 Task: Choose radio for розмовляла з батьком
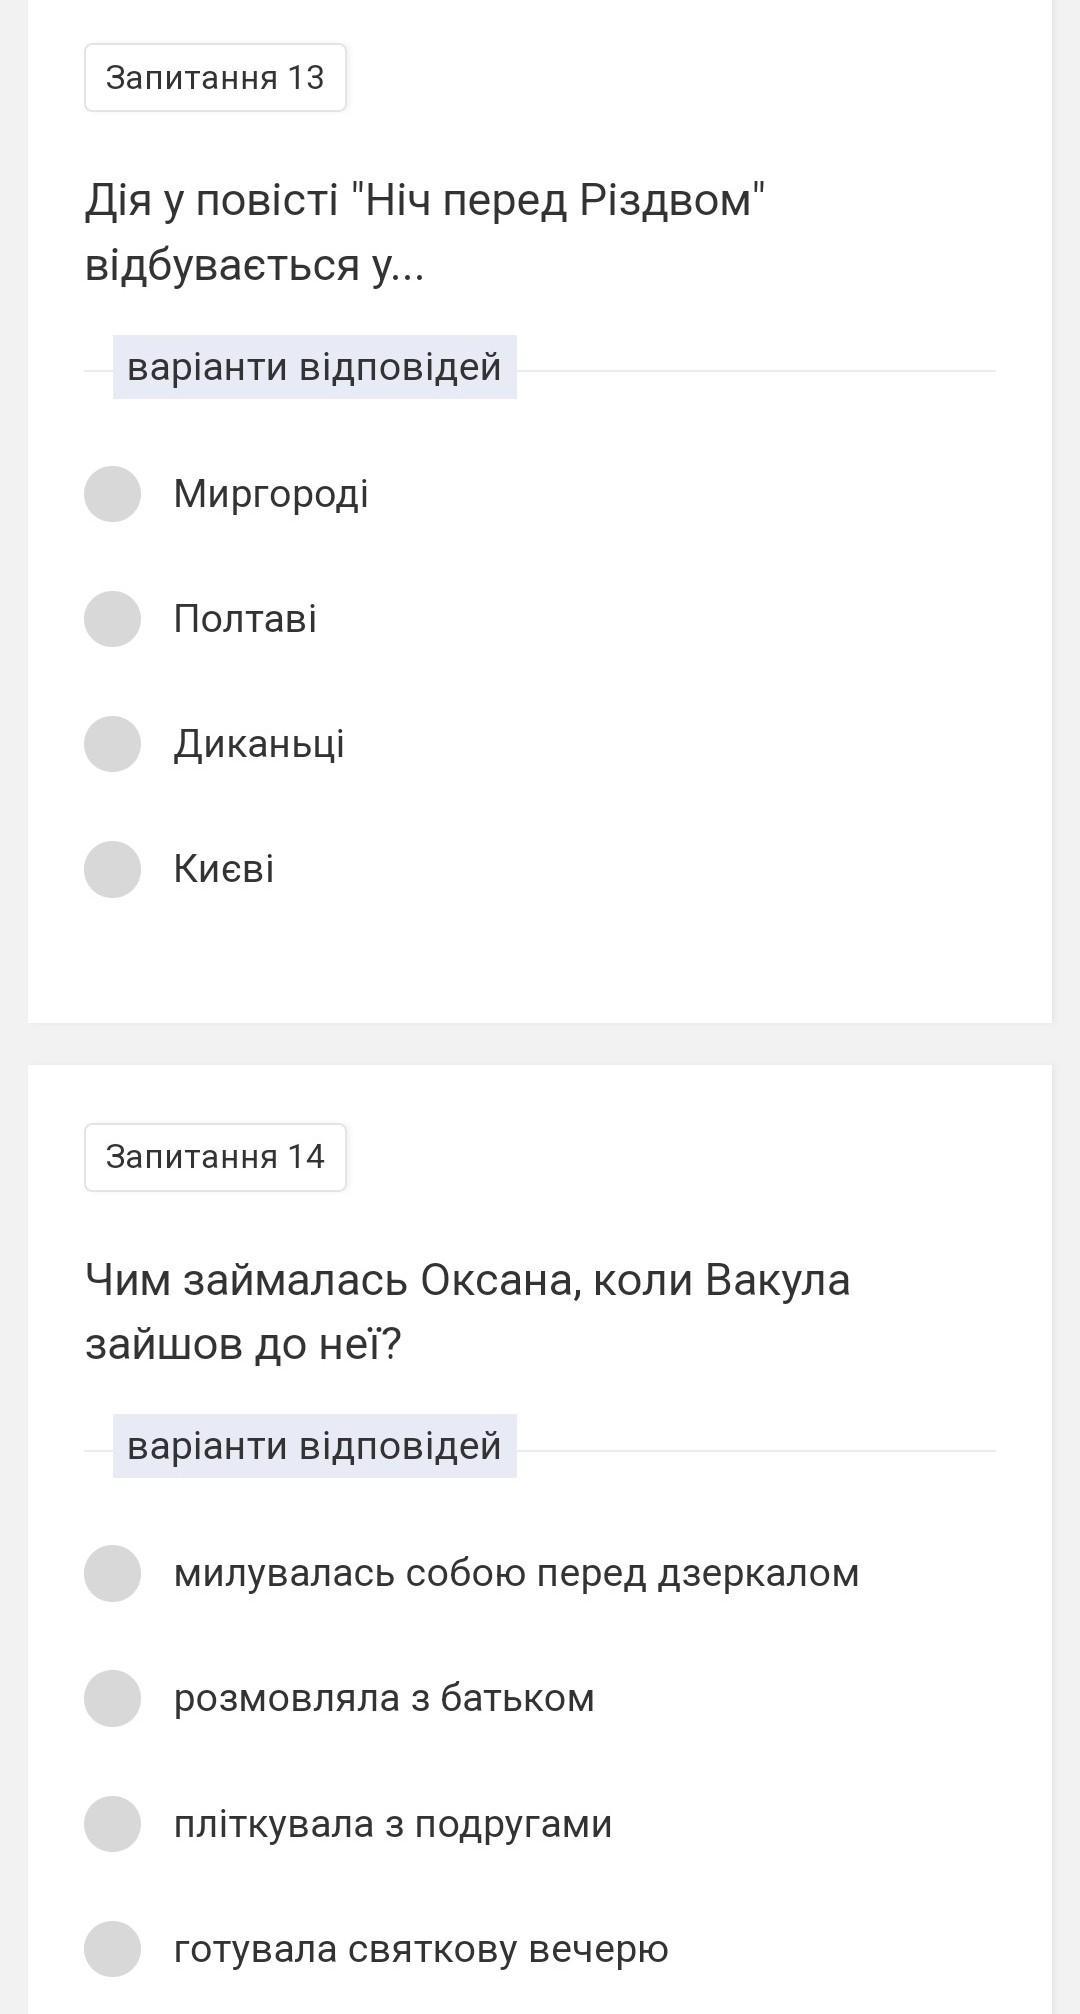point(112,1698)
